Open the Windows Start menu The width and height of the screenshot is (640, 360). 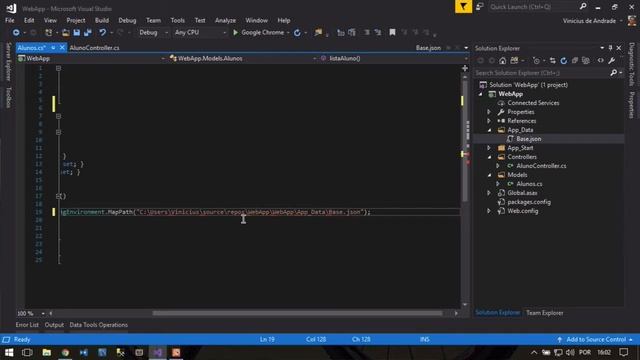click(9, 352)
